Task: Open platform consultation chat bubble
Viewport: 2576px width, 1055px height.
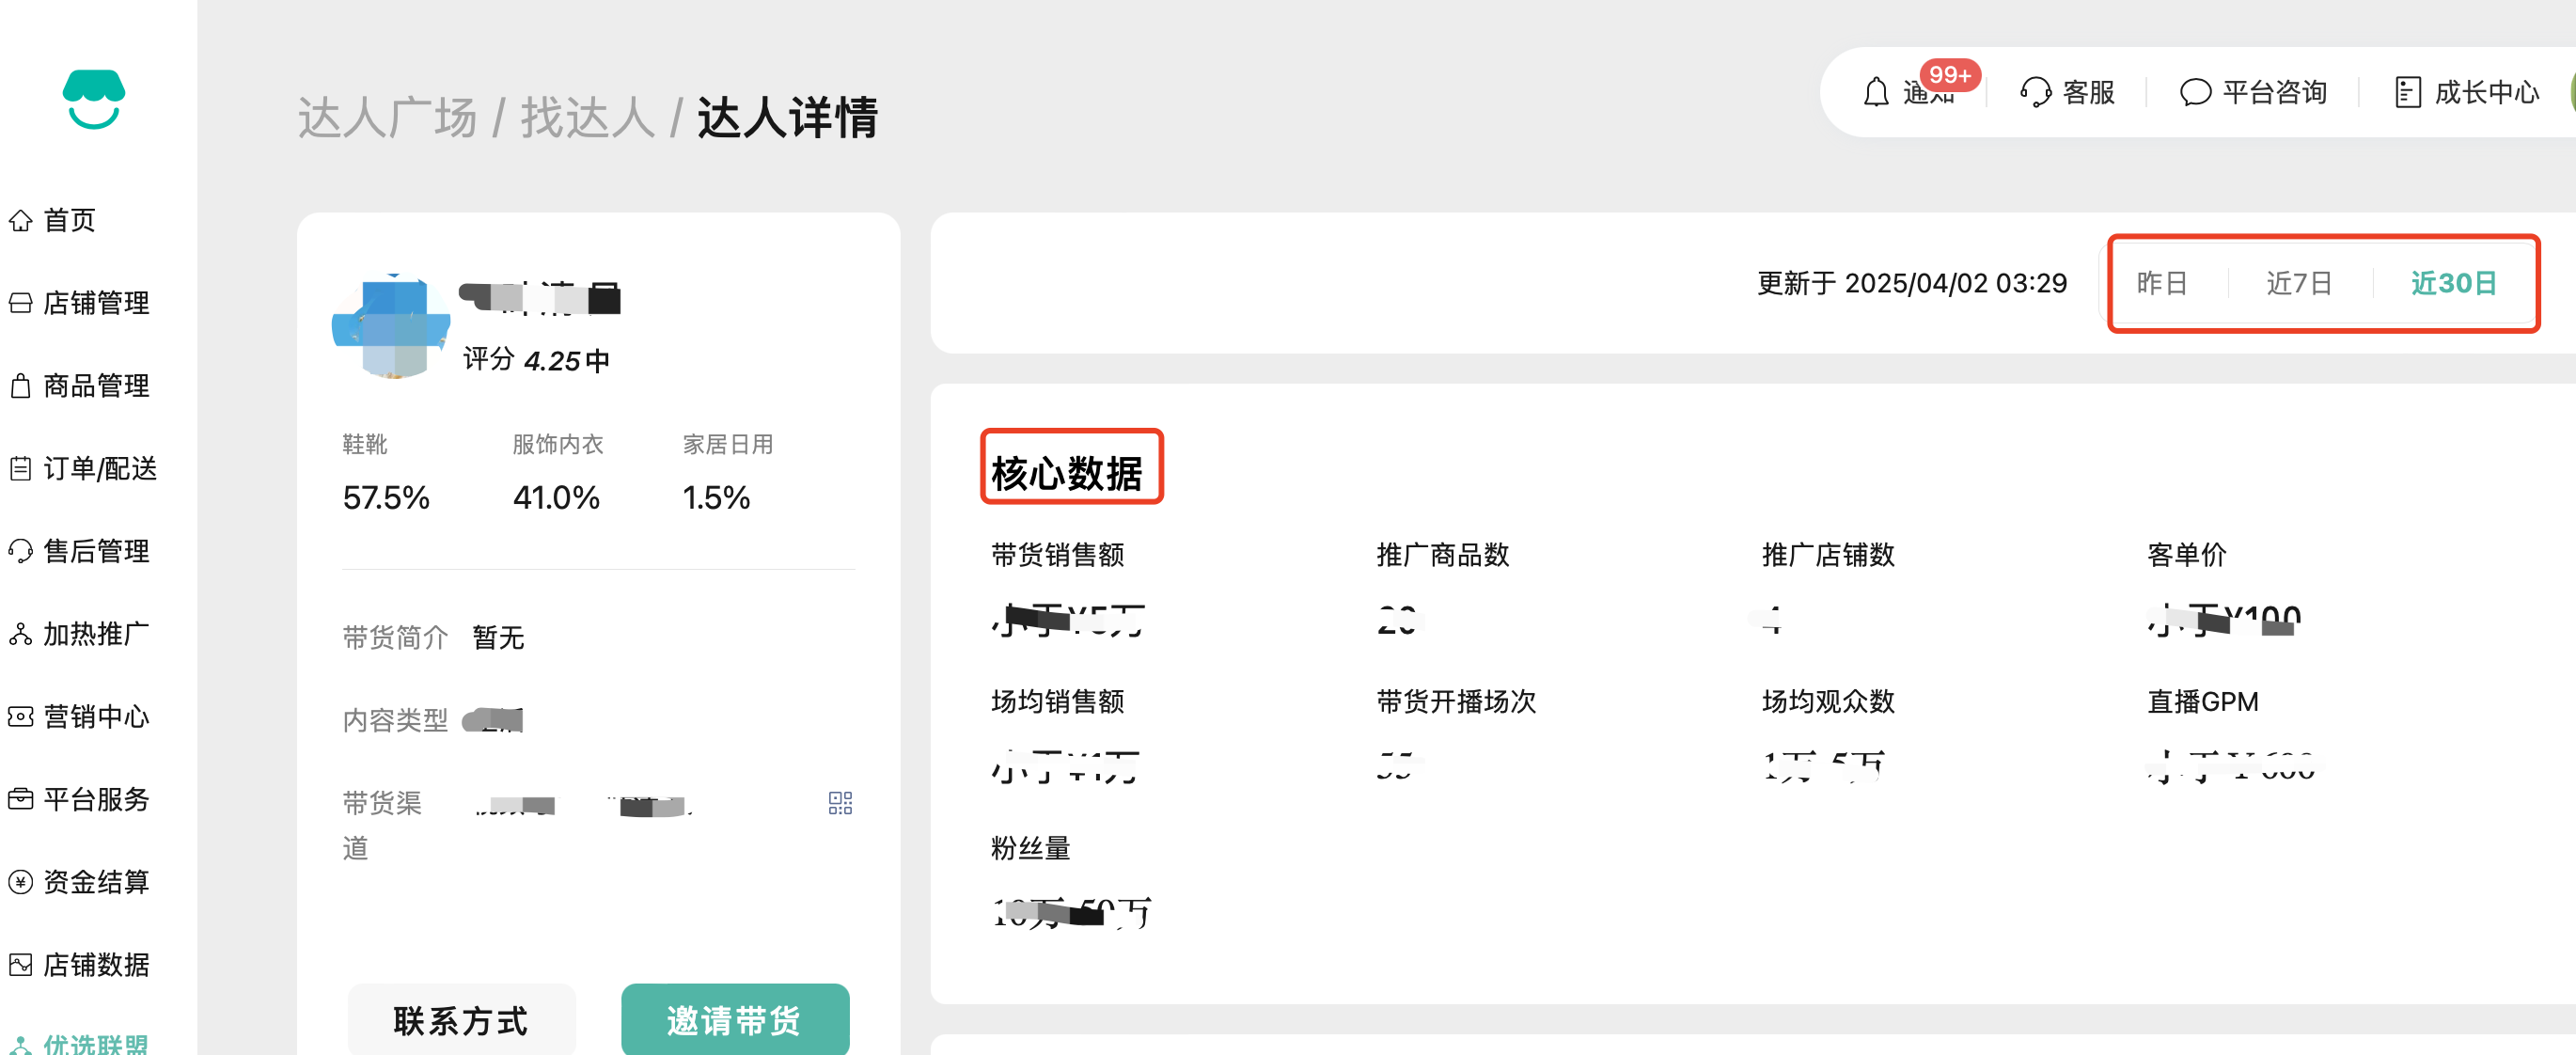Action: click(2194, 93)
